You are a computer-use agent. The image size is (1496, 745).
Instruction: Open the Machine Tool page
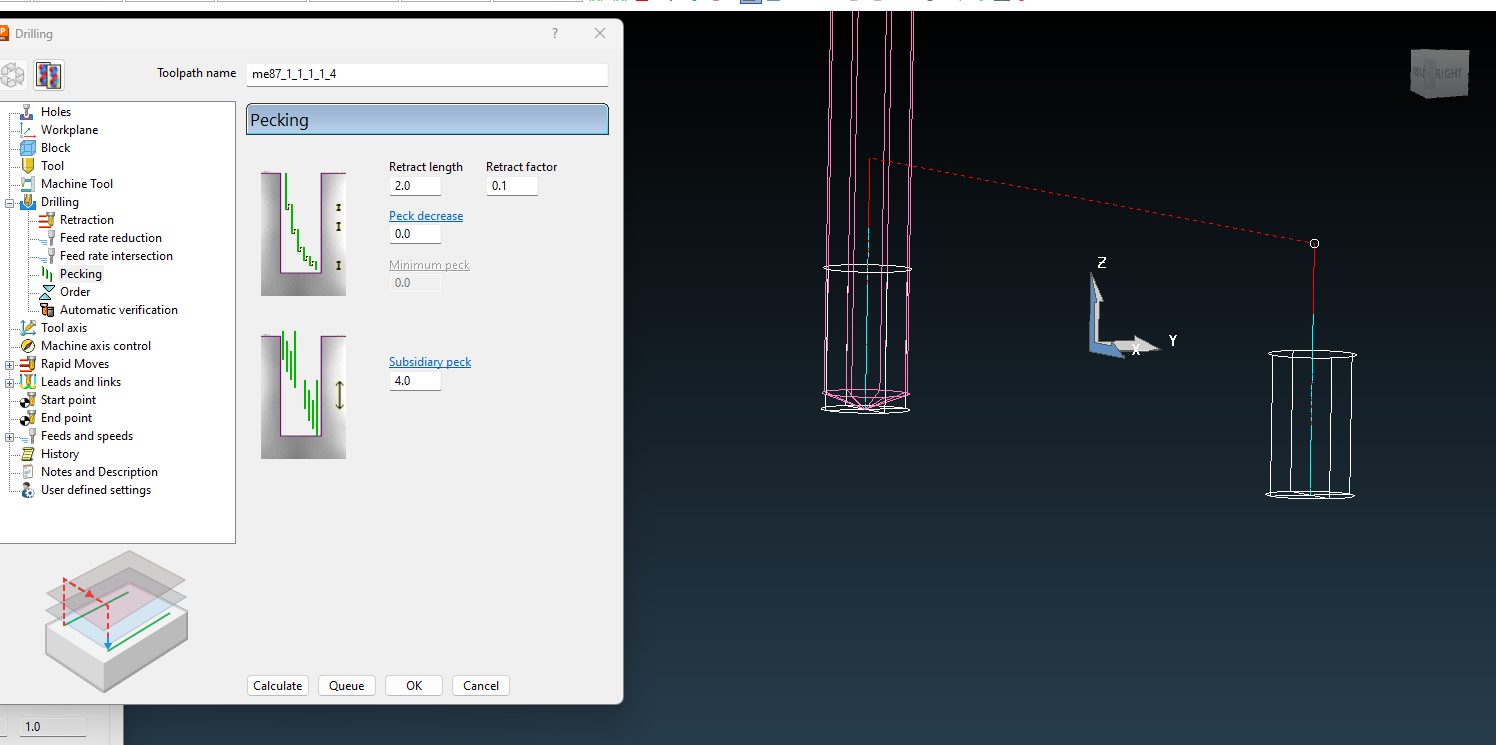tap(76, 184)
